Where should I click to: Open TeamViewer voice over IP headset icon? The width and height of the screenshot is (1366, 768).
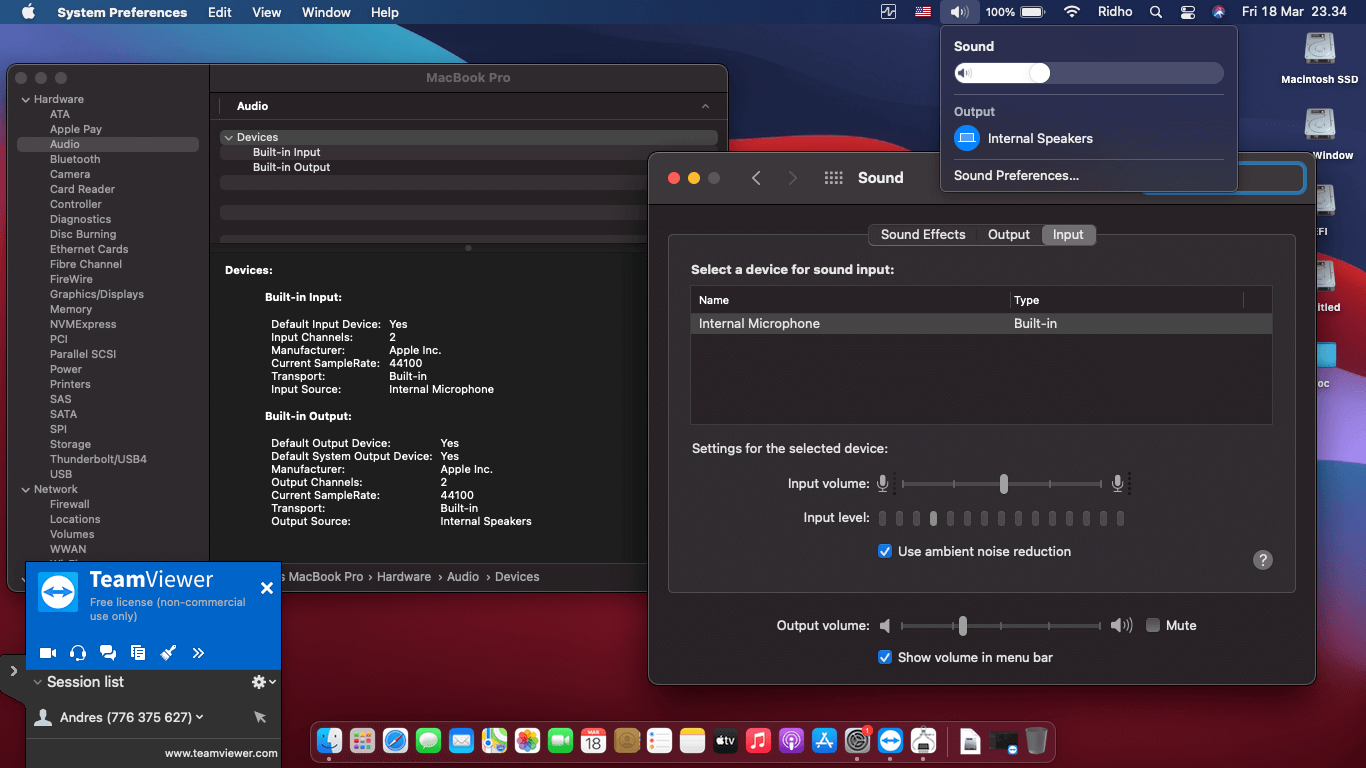tap(77, 653)
